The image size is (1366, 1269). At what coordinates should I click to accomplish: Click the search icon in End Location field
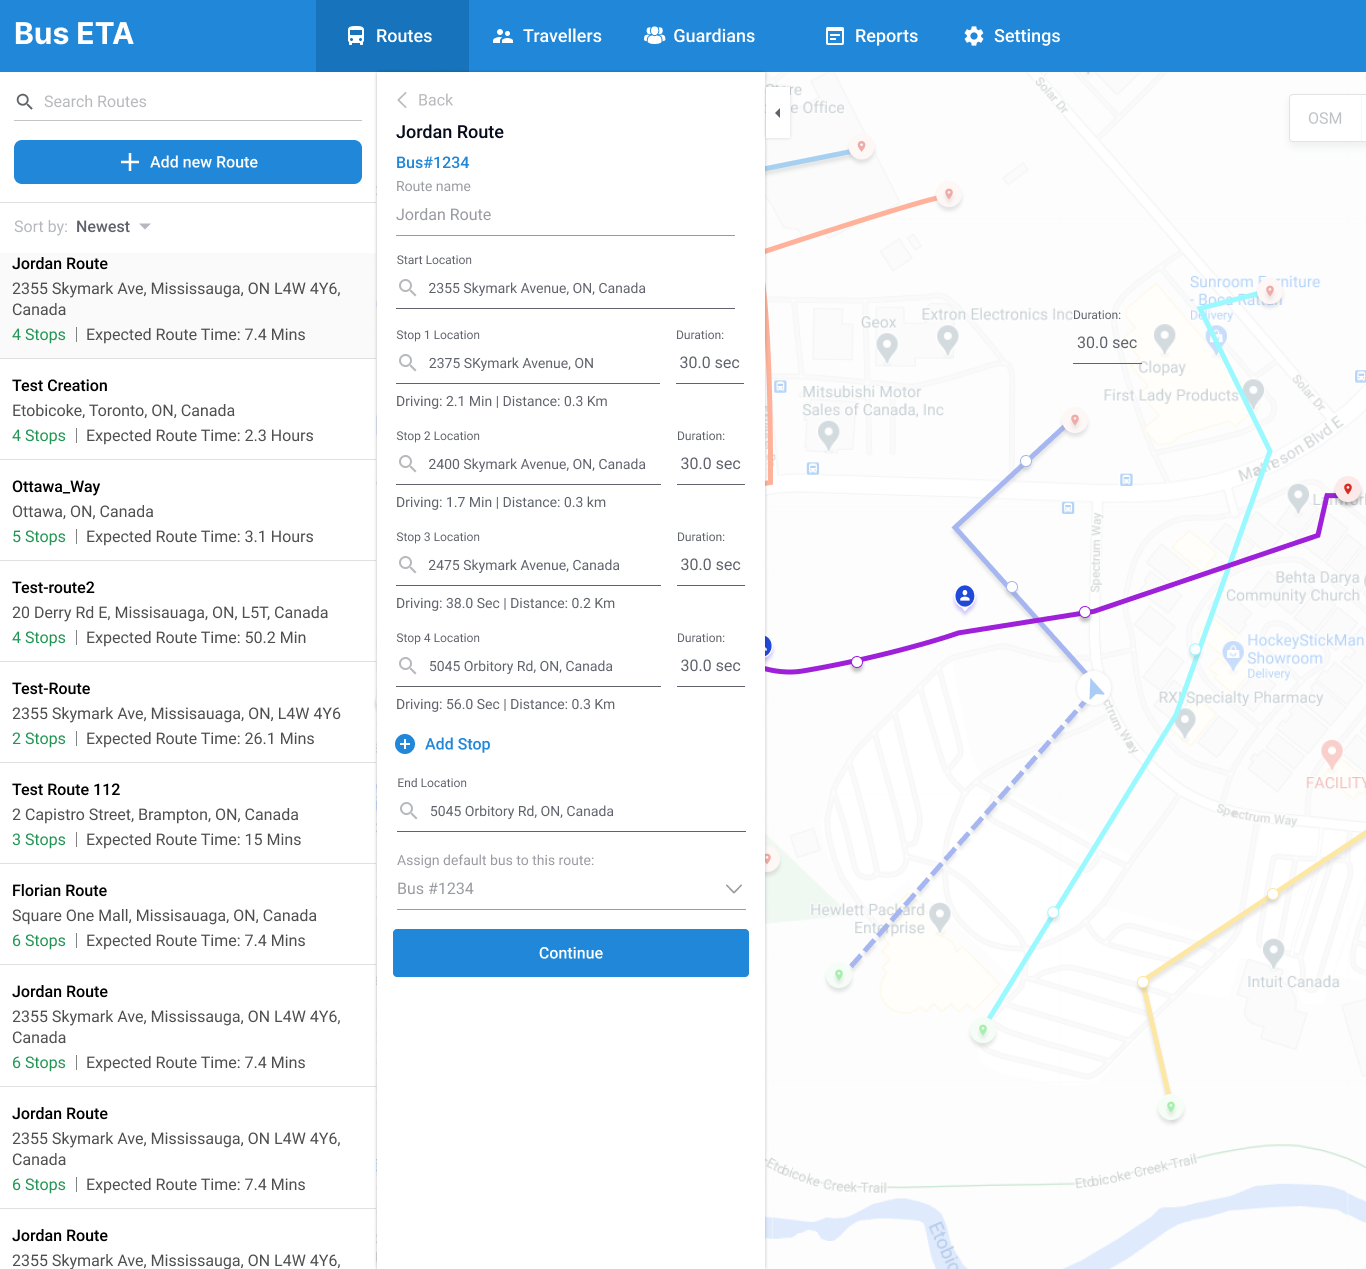408,811
